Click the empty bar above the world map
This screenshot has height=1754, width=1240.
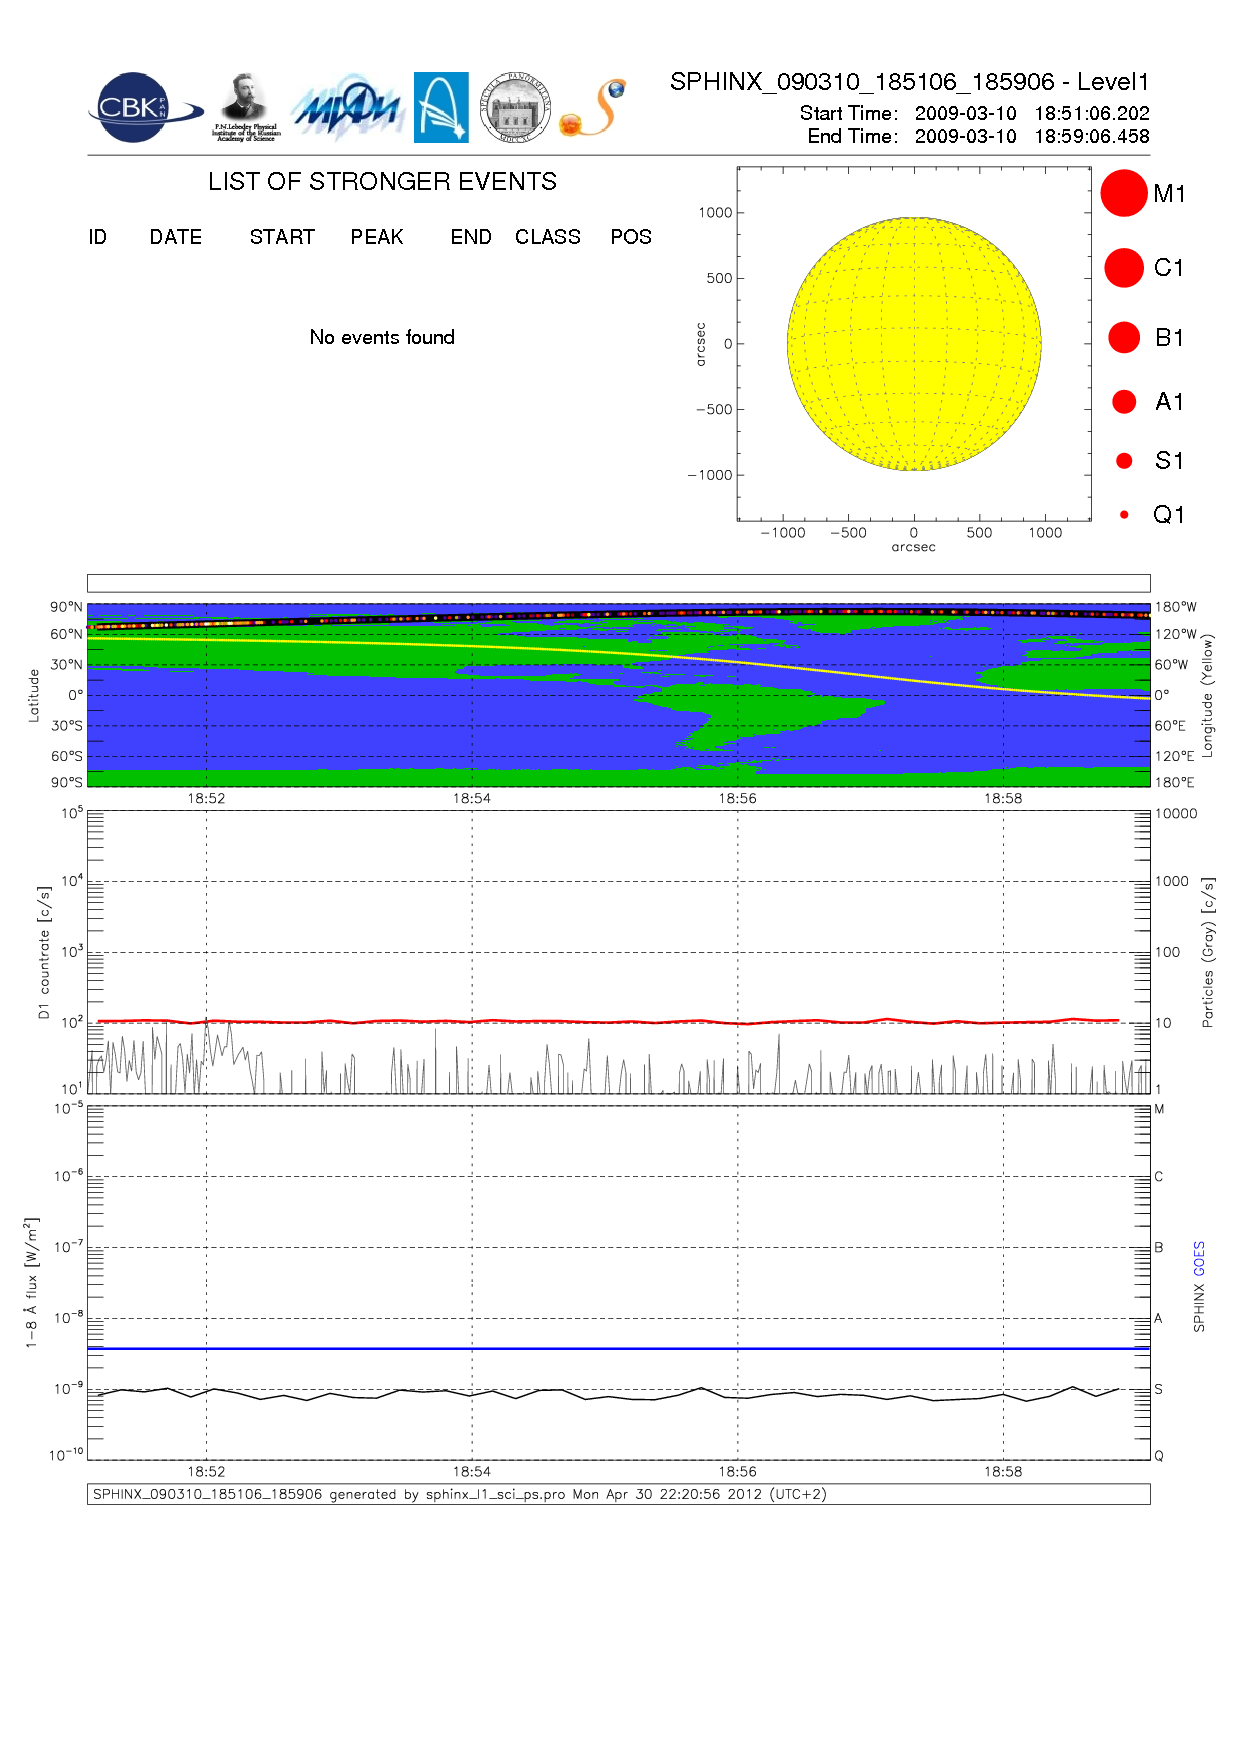(618, 583)
